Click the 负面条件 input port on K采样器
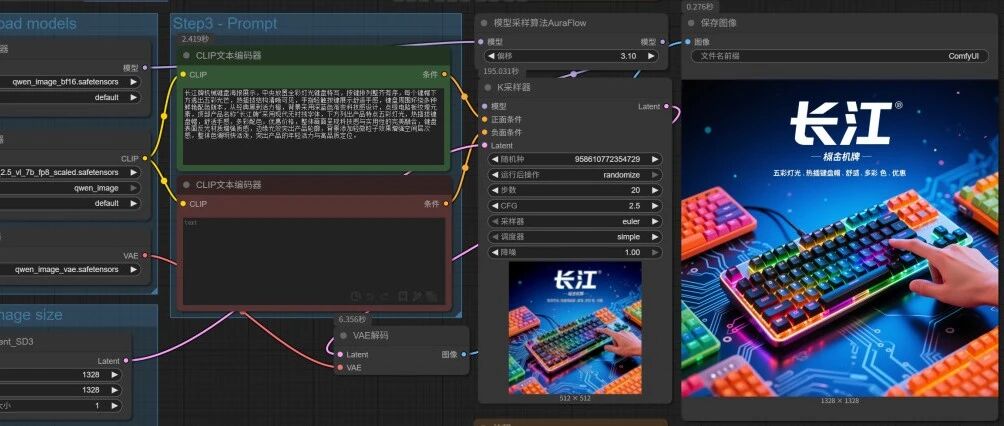Viewport: 1004px width, 426px height. pyautogui.click(x=484, y=132)
